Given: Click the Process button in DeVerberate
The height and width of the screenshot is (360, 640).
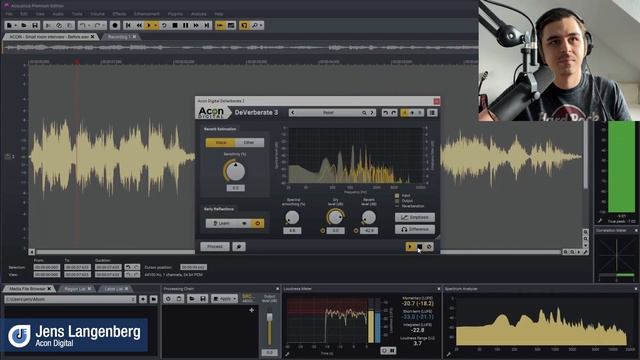Looking at the screenshot, I should [x=215, y=247].
